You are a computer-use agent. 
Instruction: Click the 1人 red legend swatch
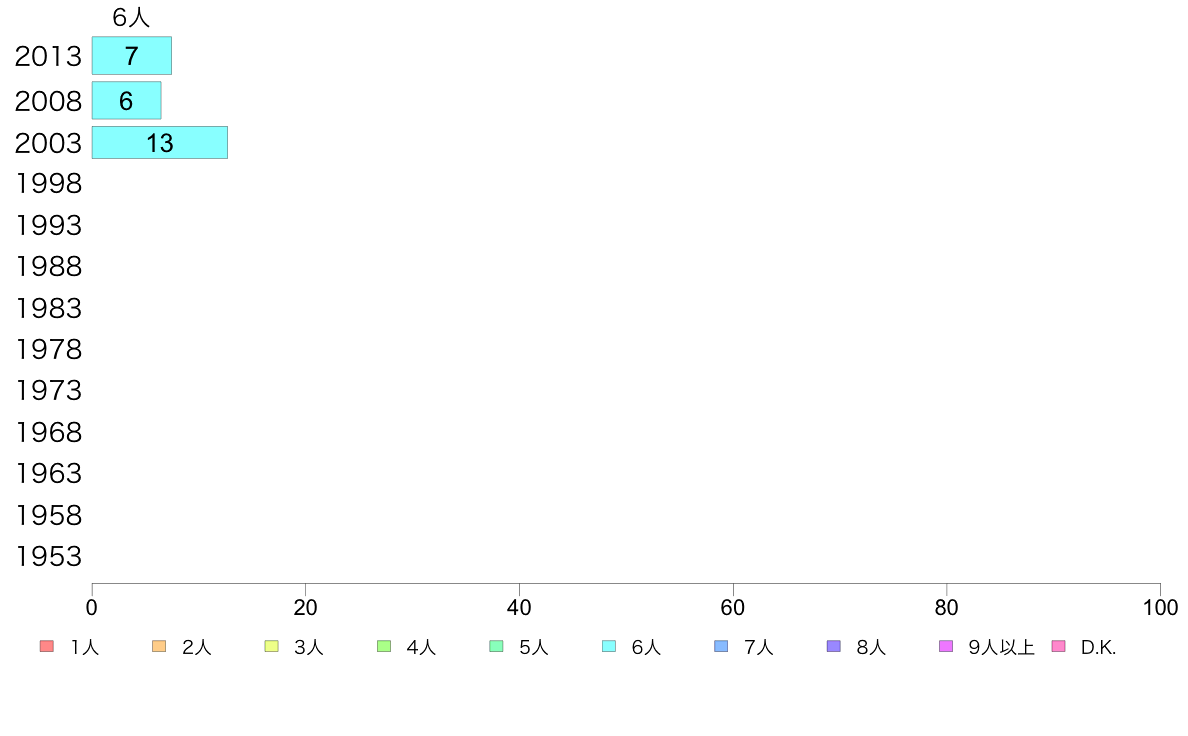tap(46, 647)
